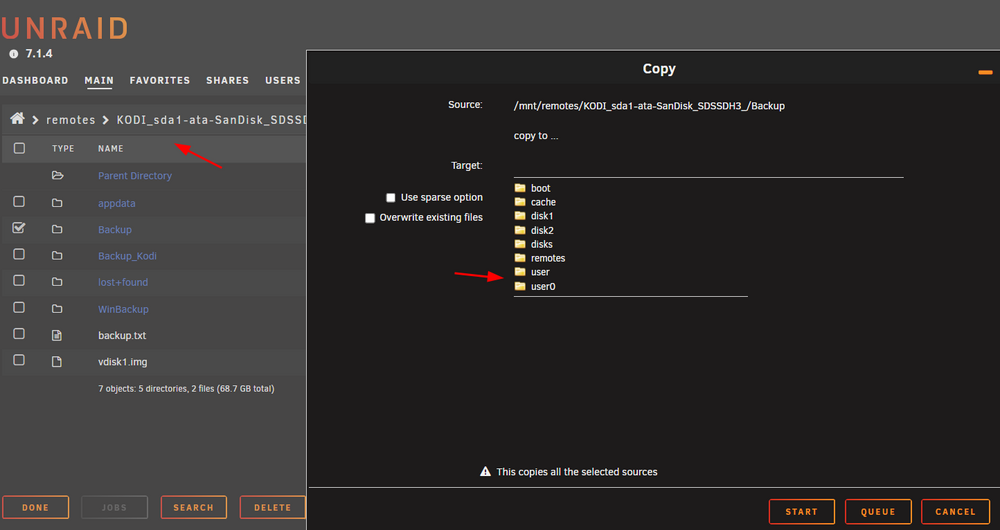Click the home icon in breadcrumb
The image size is (1000, 530).
(17, 119)
